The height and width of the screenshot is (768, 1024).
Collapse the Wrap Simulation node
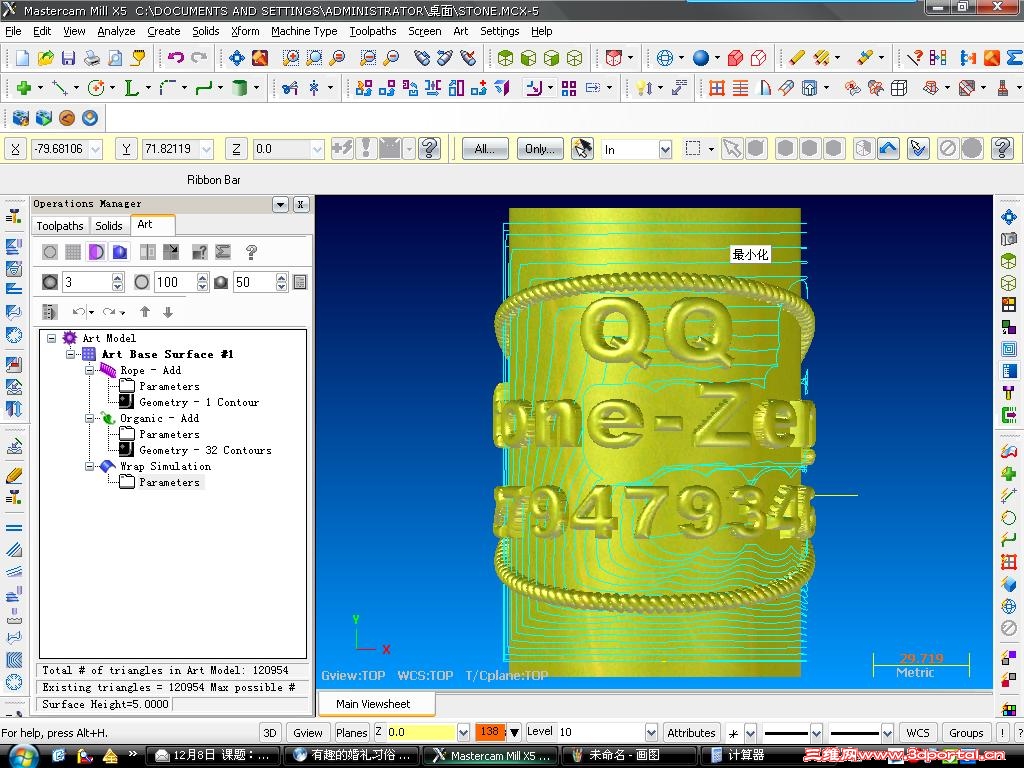[x=89, y=466]
